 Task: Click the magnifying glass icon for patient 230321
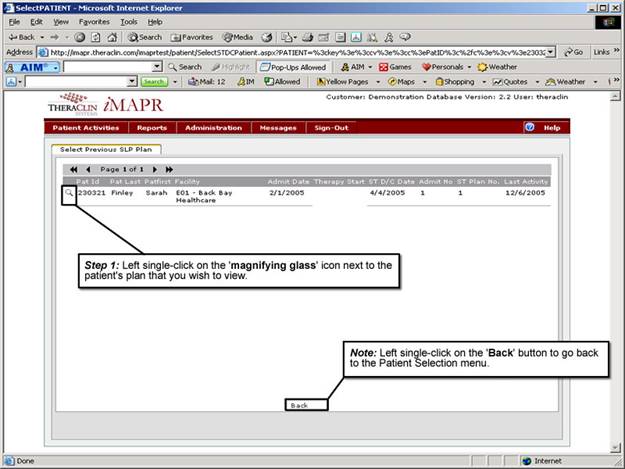[x=68, y=192]
